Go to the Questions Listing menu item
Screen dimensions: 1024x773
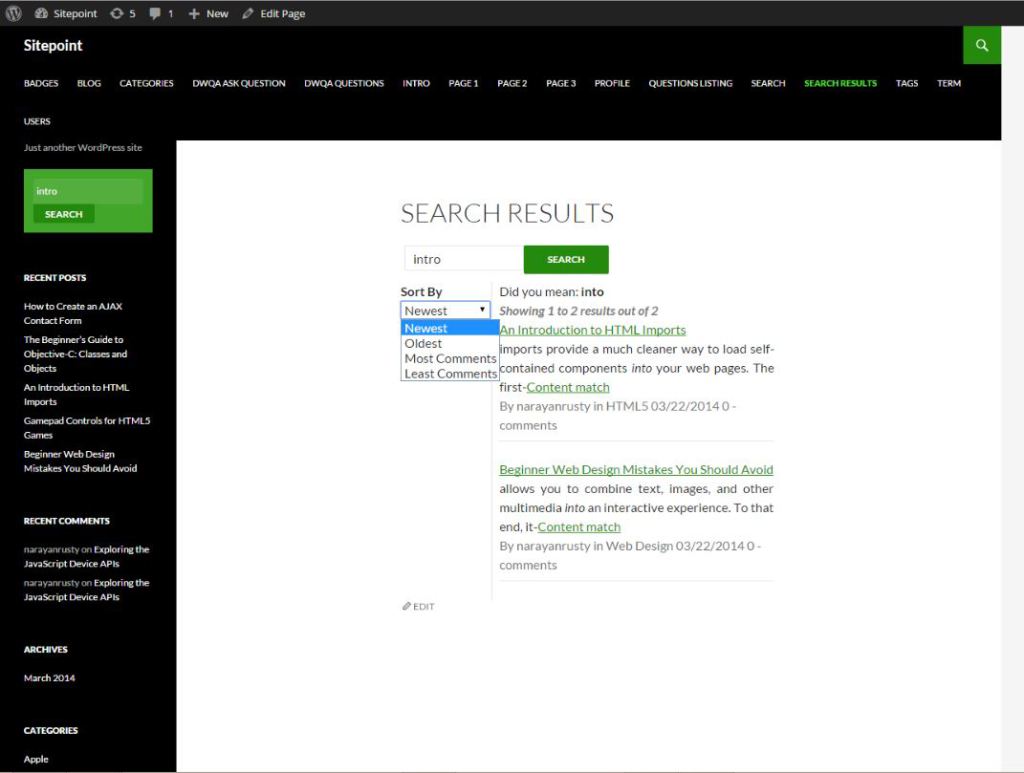(690, 83)
